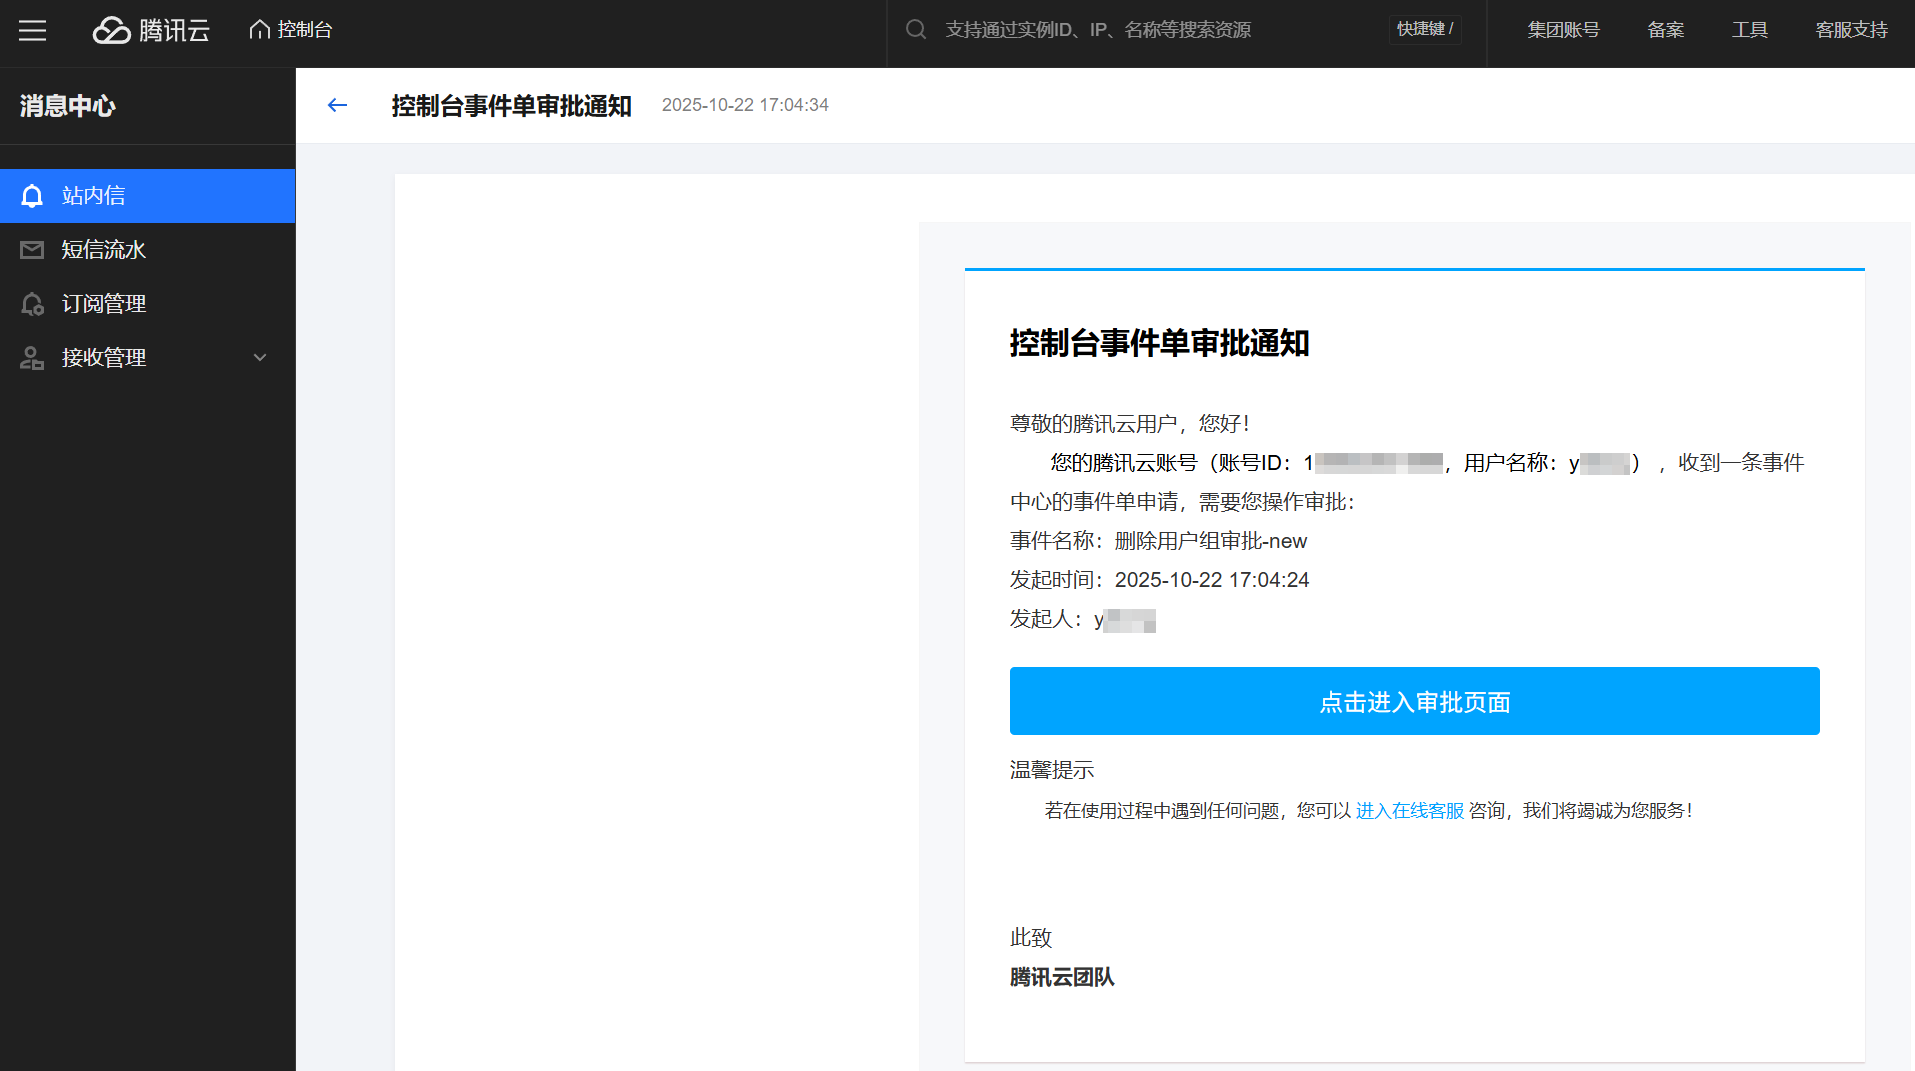Select 短信流水 in the sidebar
Image resolution: width=1915 pixels, height=1071 pixels.
pos(104,250)
